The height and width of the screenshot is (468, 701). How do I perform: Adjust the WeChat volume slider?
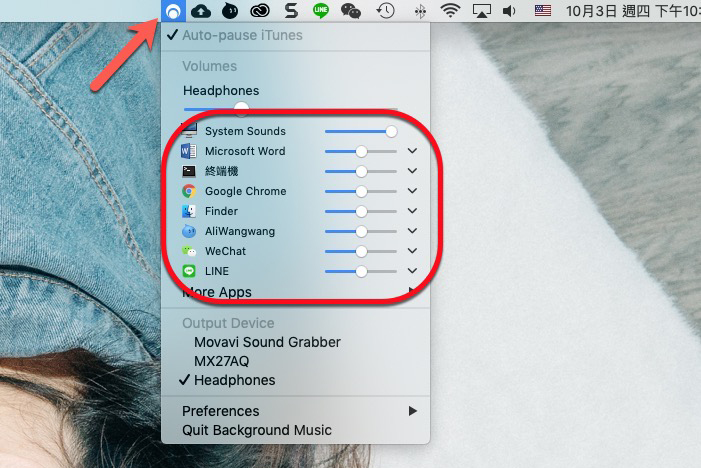pyautogui.click(x=361, y=251)
